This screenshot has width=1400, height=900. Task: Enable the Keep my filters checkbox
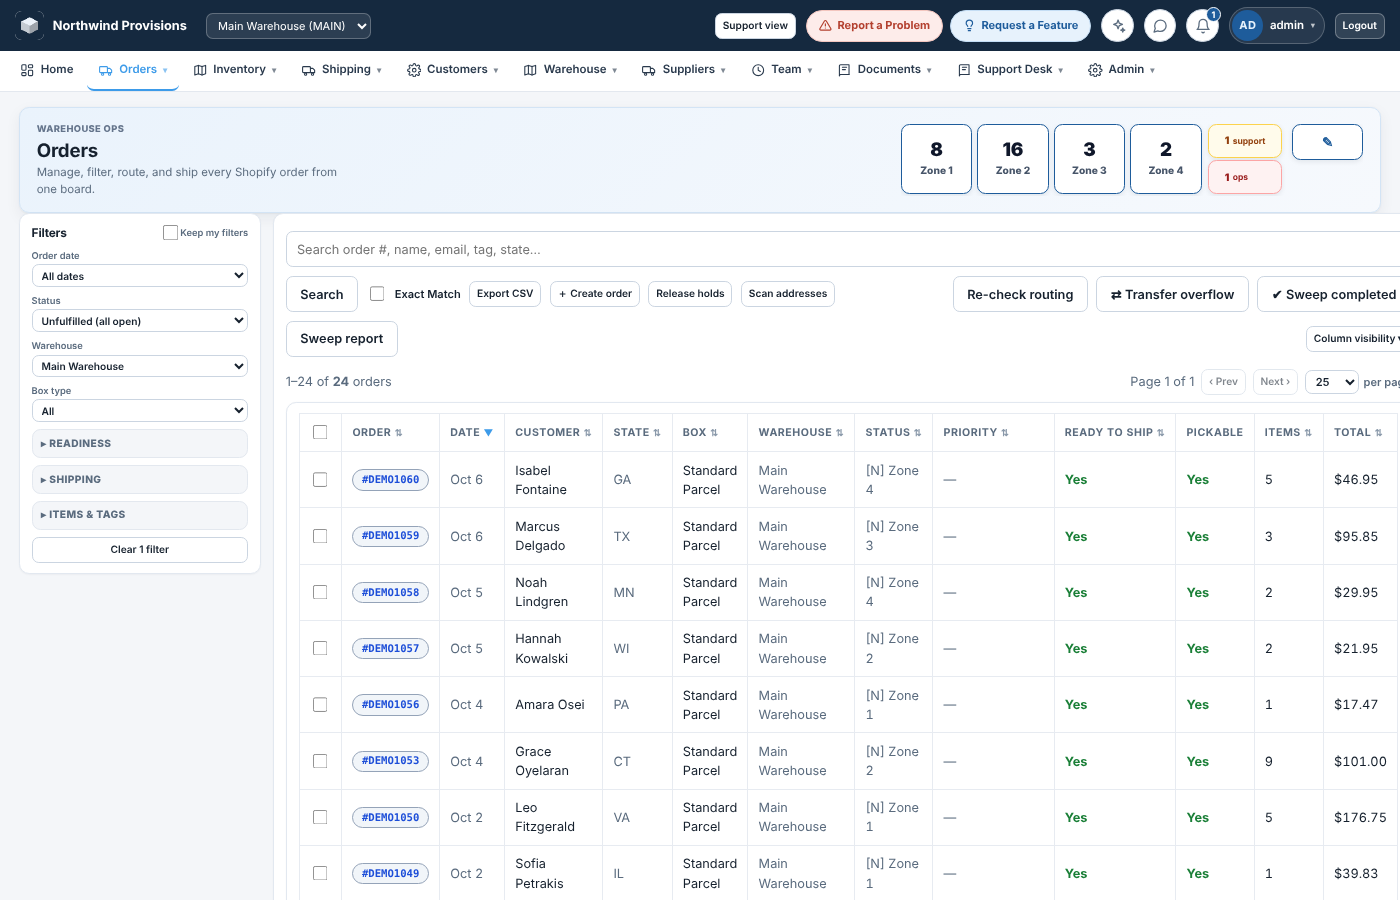pos(170,232)
